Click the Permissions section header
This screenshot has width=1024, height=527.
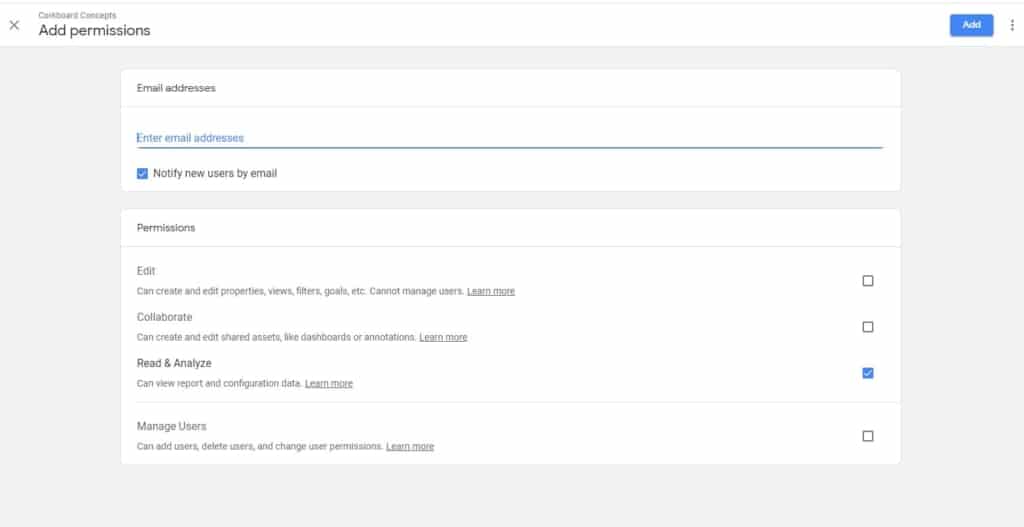(x=166, y=227)
